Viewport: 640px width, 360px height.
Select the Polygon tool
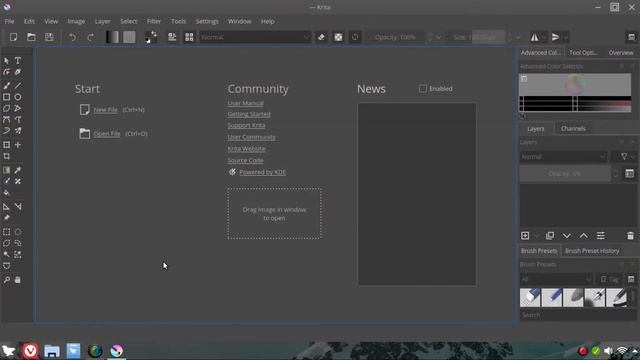point(7,109)
